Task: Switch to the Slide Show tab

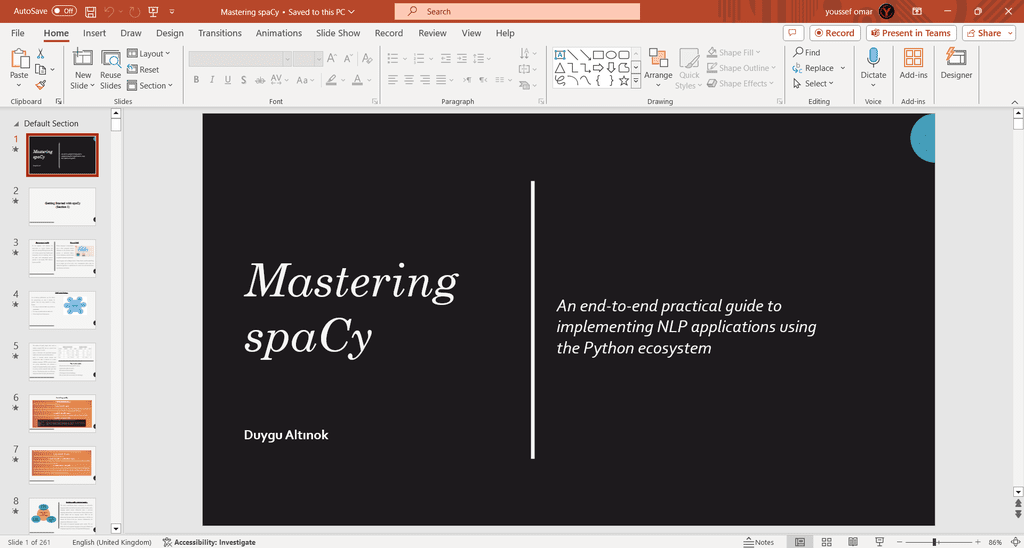Action: click(x=338, y=33)
